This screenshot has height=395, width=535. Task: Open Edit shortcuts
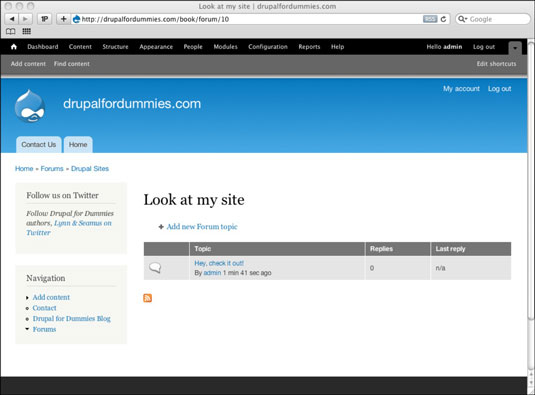496,64
